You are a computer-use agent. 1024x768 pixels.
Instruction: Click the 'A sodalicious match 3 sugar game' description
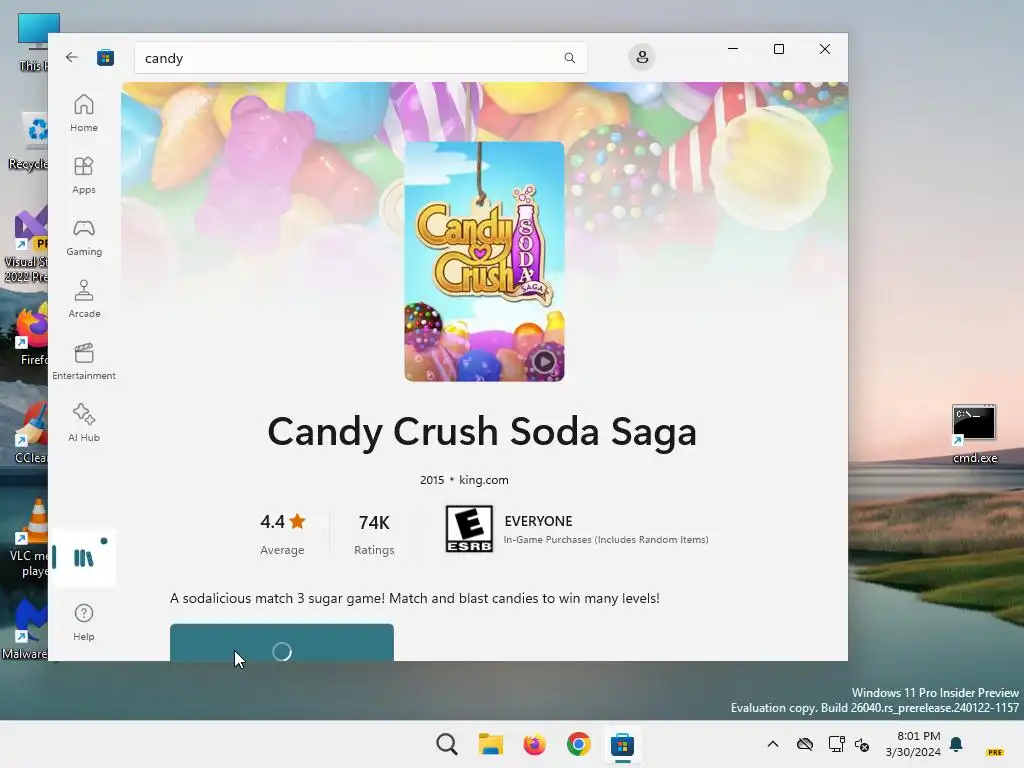point(415,598)
